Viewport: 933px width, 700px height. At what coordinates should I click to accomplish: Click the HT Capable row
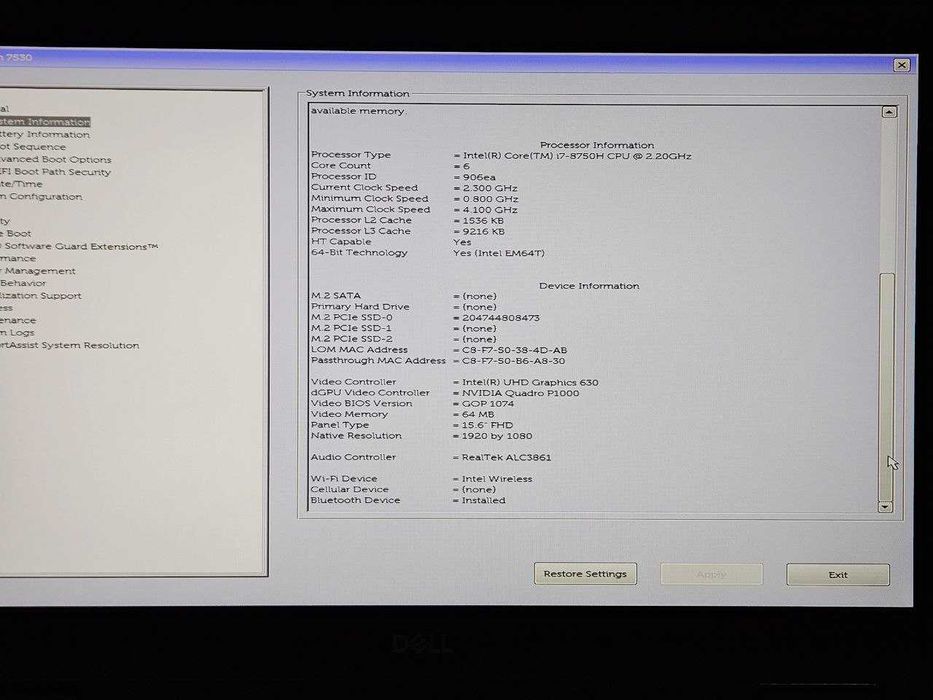(x=391, y=242)
